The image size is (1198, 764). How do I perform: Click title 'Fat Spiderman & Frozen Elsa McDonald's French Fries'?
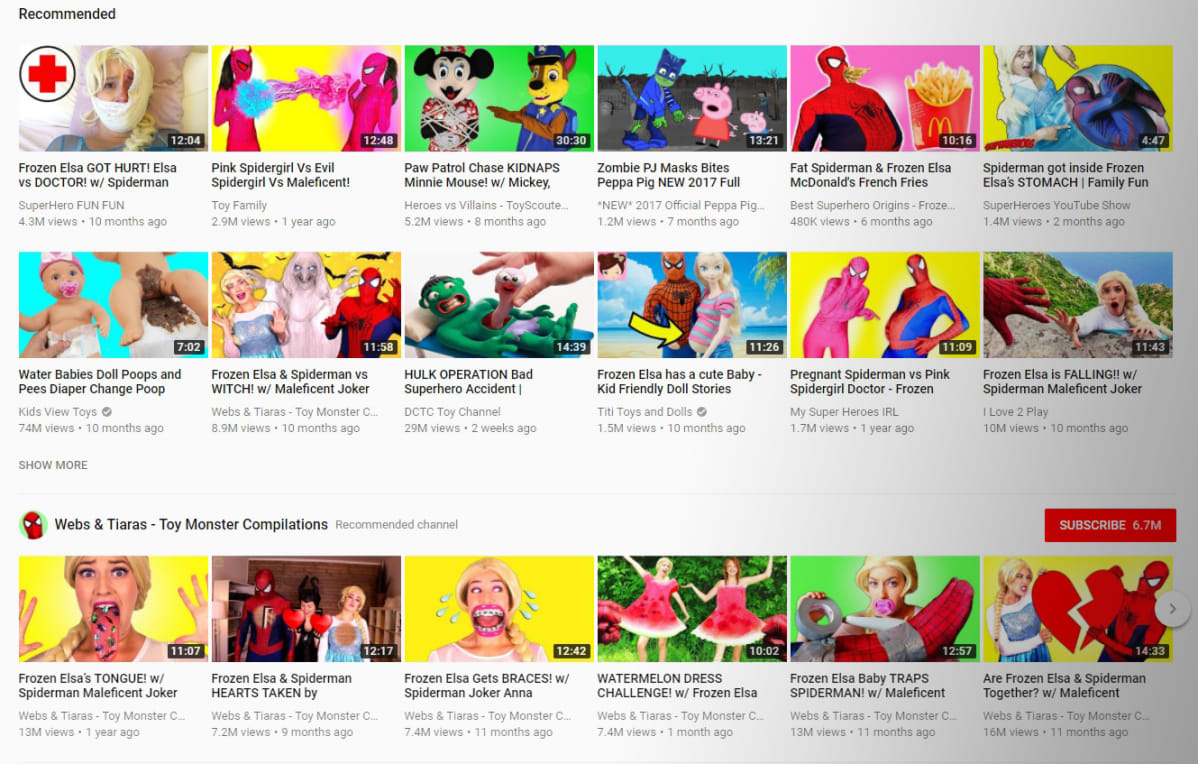871,175
